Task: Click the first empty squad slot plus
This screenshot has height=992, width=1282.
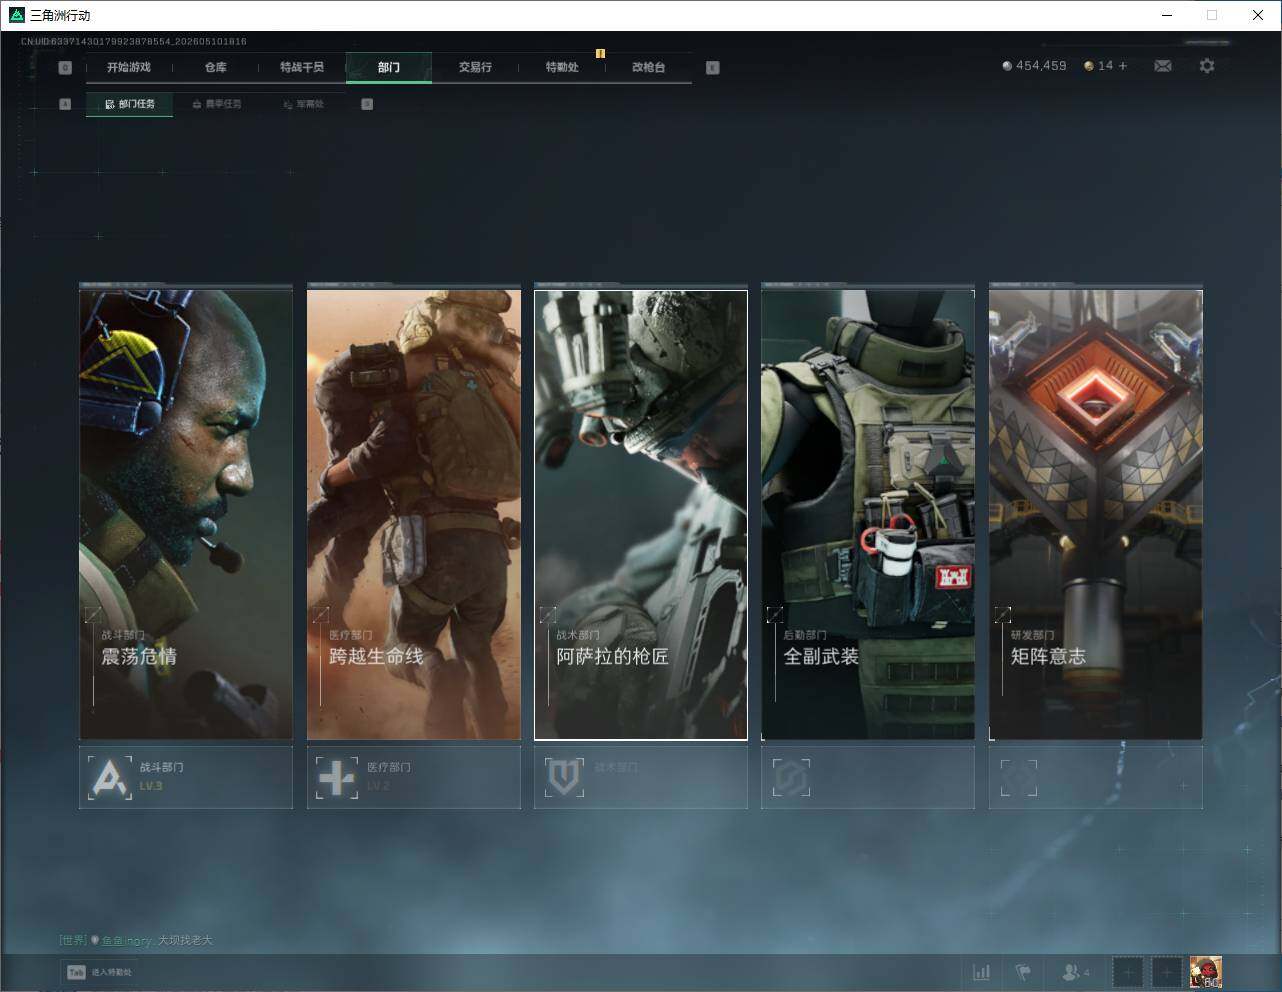Action: [1128, 972]
